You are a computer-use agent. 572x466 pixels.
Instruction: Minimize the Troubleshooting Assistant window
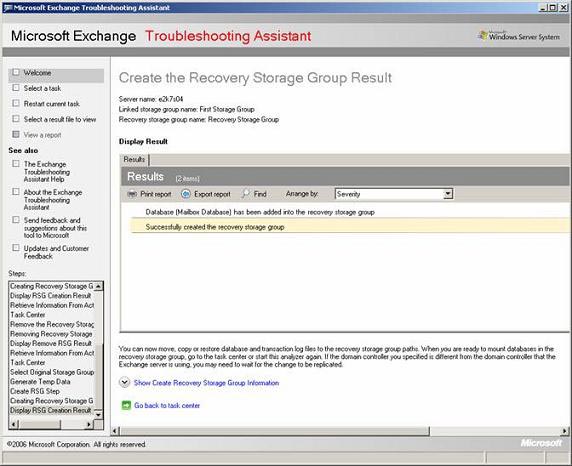[x=544, y=7]
